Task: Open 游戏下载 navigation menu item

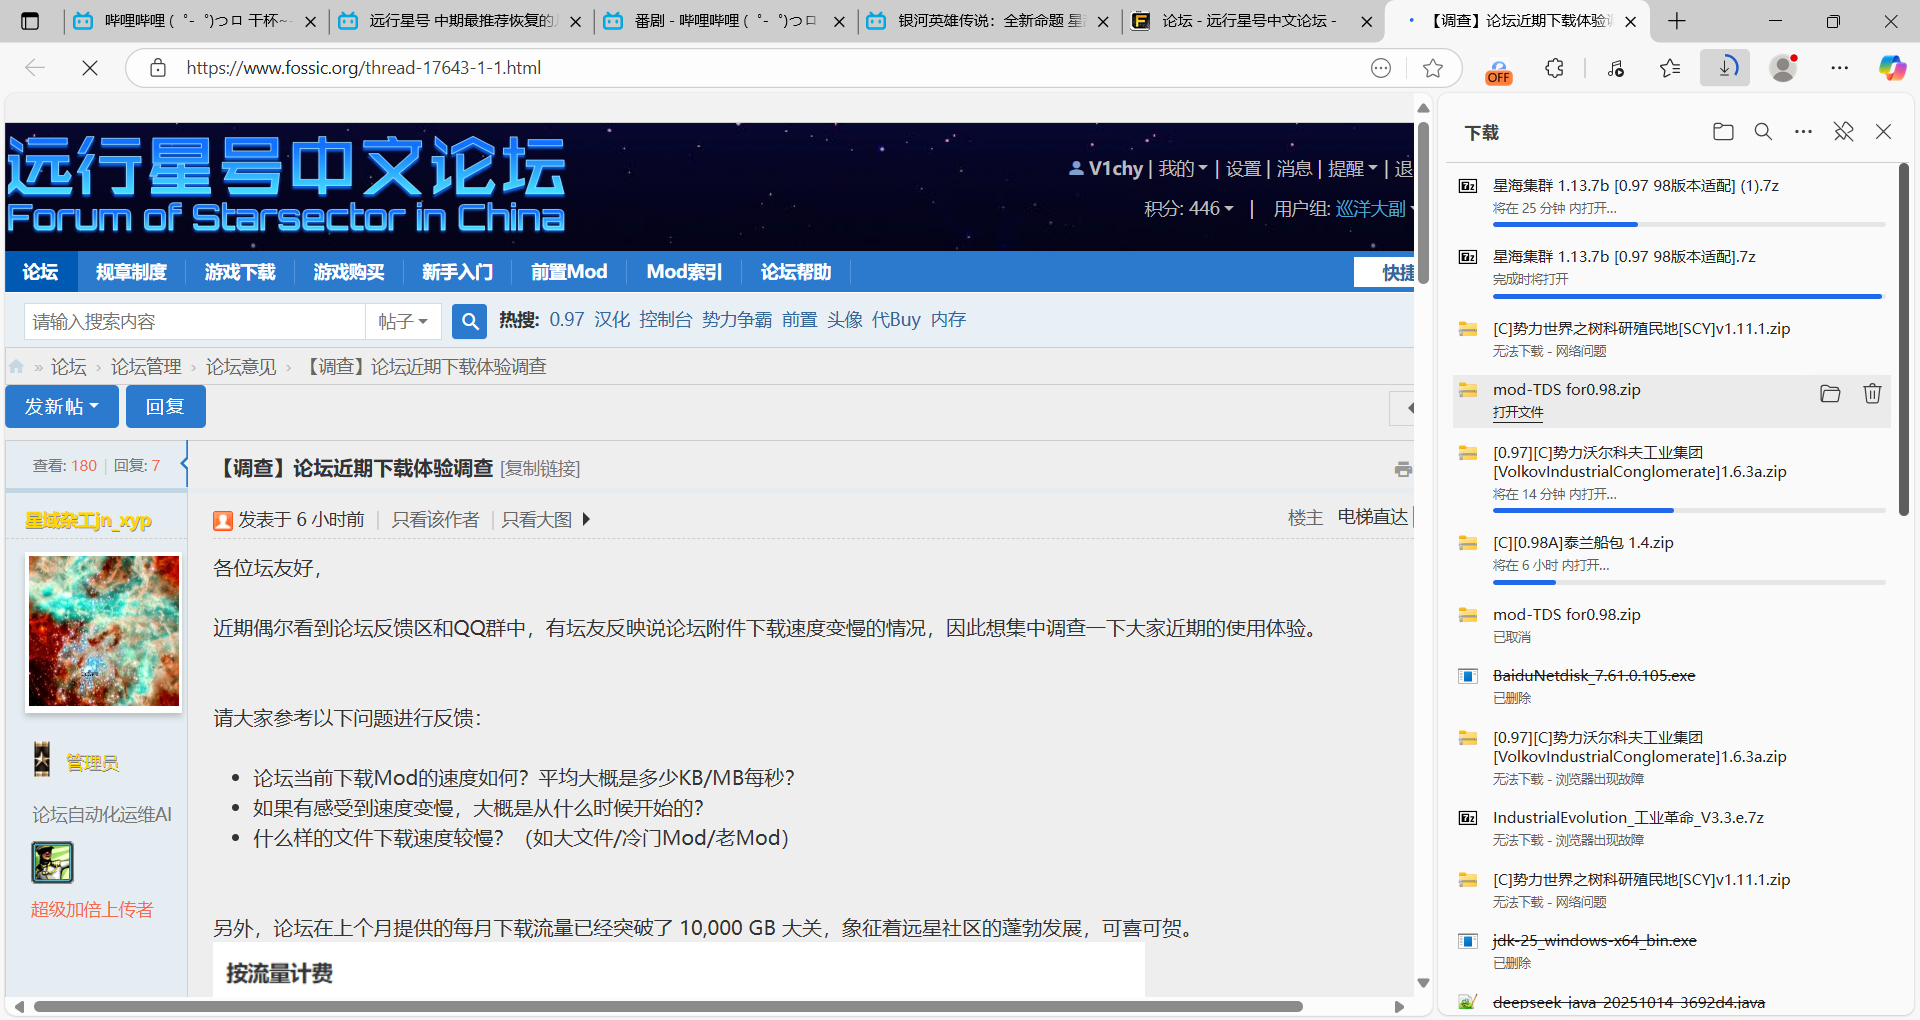Action: pos(240,272)
